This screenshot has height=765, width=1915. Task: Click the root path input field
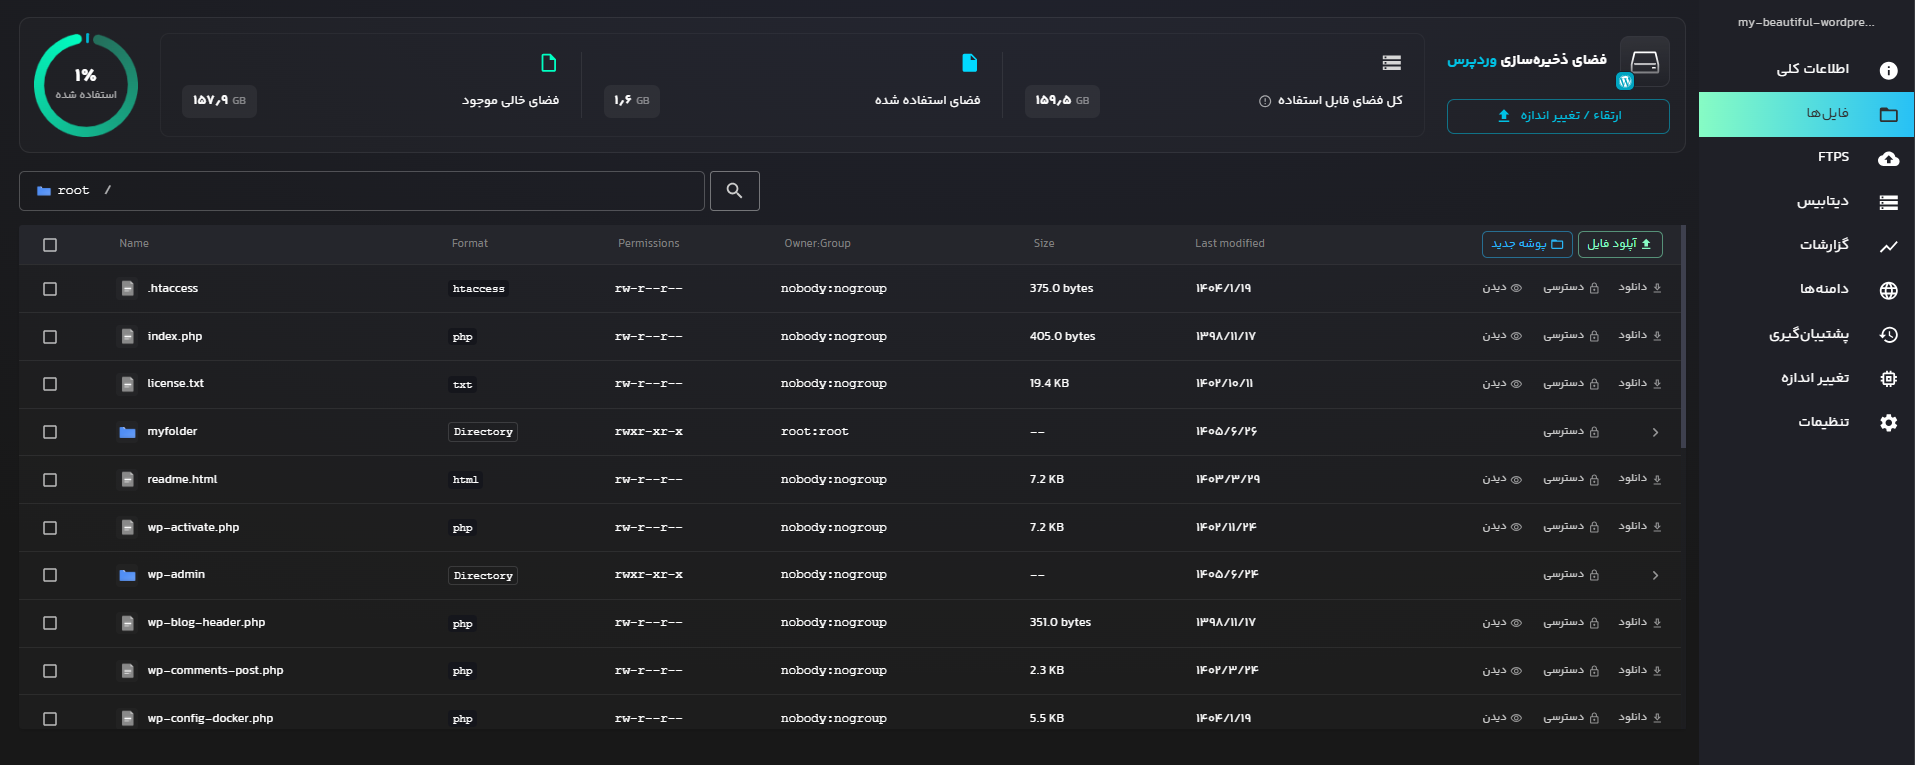tap(362, 191)
